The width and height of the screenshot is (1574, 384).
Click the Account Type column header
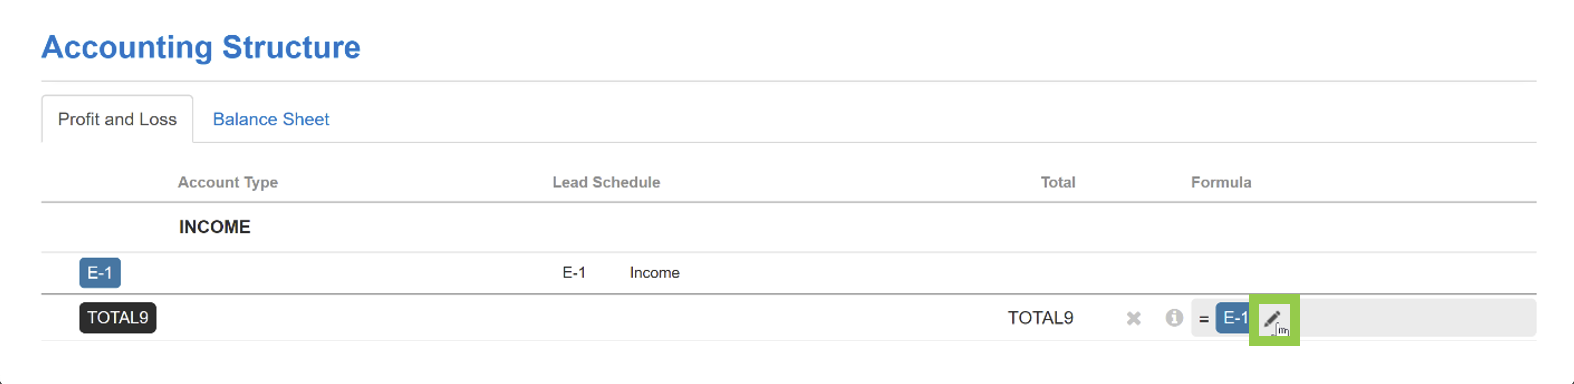(228, 182)
